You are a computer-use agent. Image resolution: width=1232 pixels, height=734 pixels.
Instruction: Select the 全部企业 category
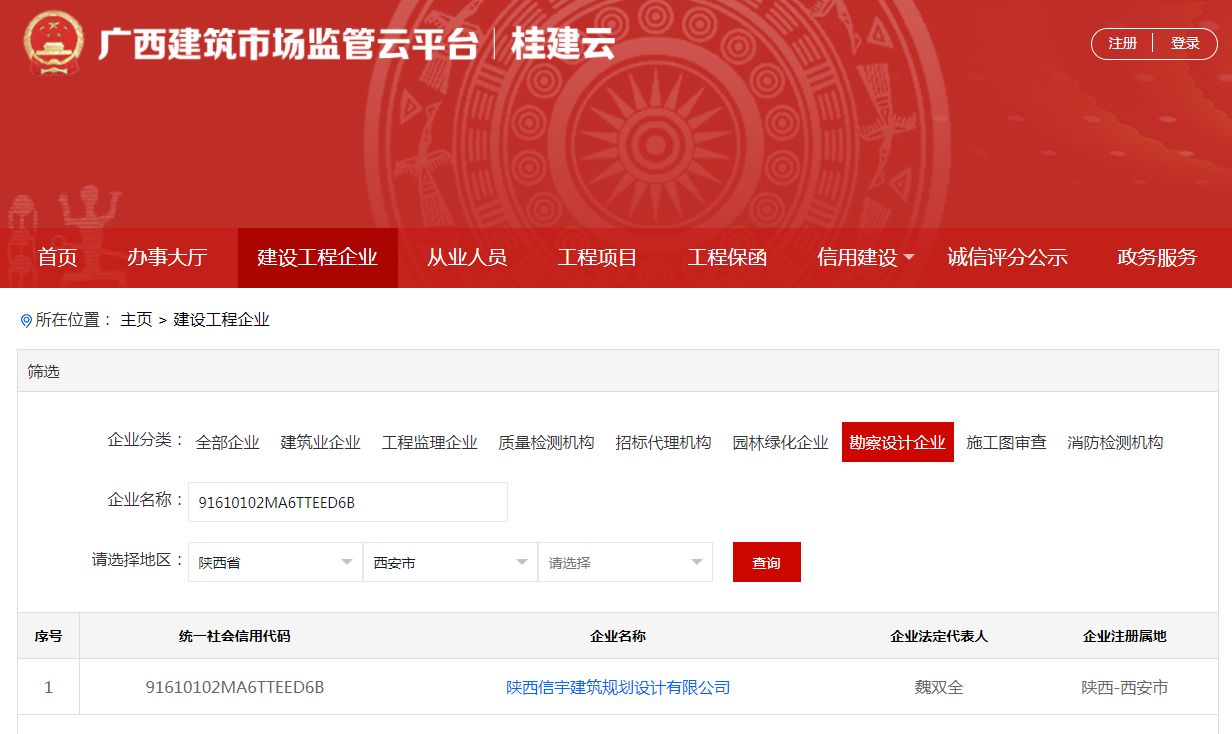pyautogui.click(x=227, y=441)
